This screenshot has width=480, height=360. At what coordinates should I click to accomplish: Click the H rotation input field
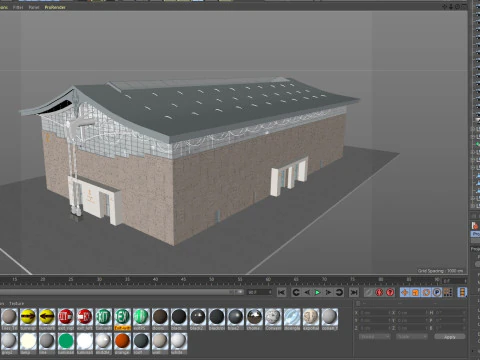[449, 313]
